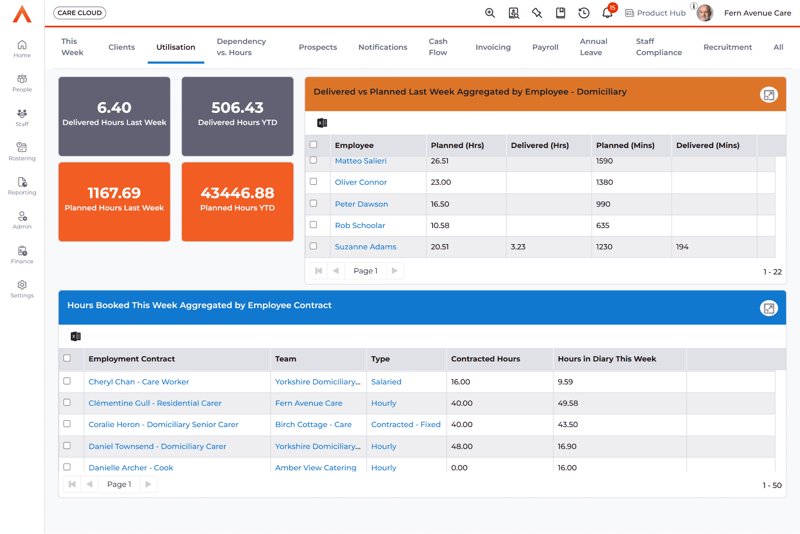Expand the Hours Booked panel fullscreen
Screen dimensions: 800x534
(x=768, y=308)
